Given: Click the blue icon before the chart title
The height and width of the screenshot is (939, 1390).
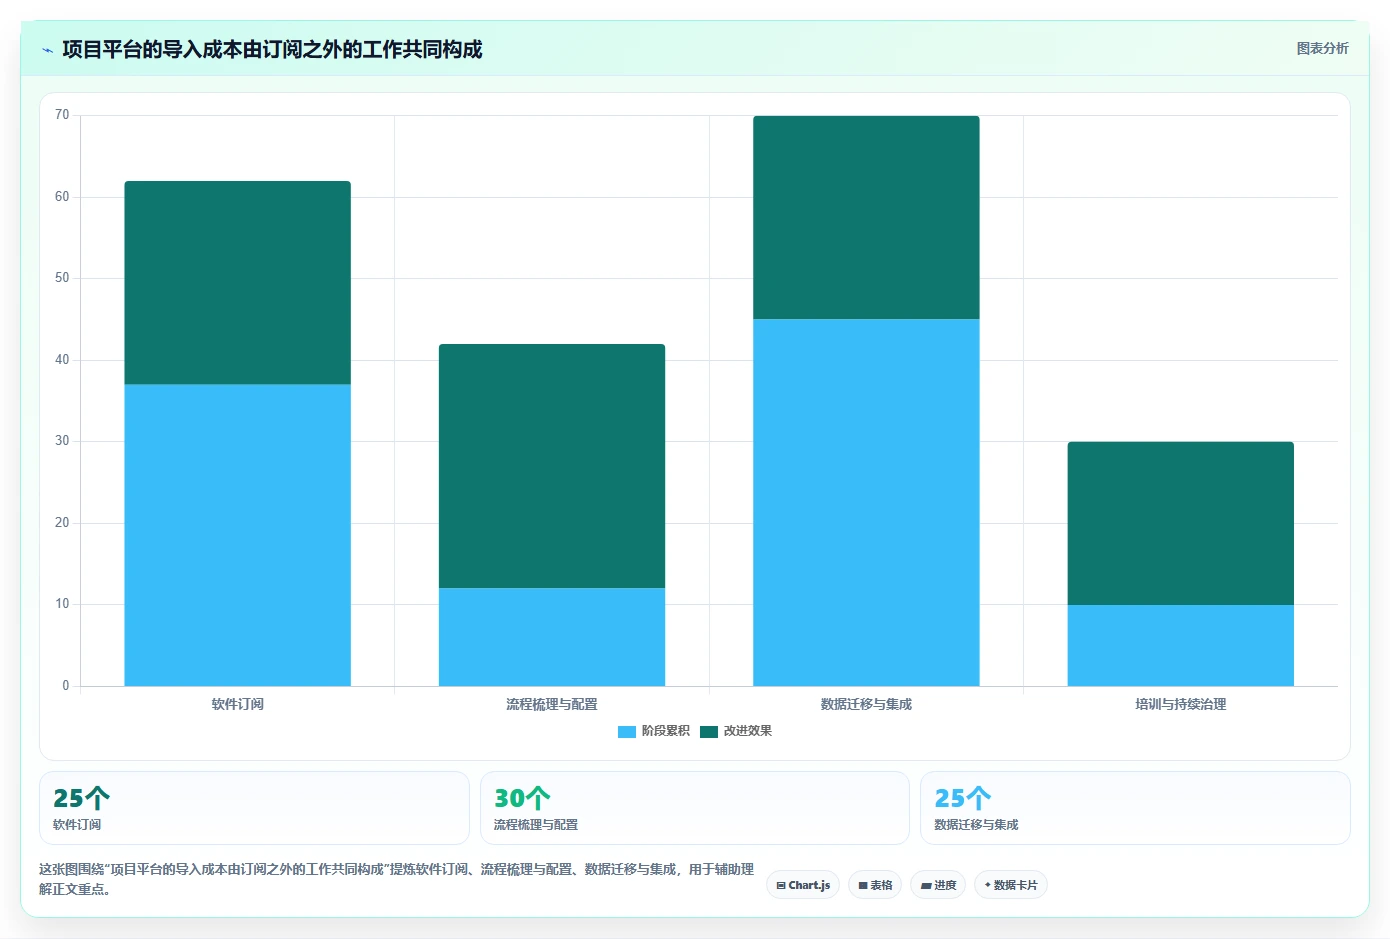Looking at the screenshot, I should coord(47,50).
